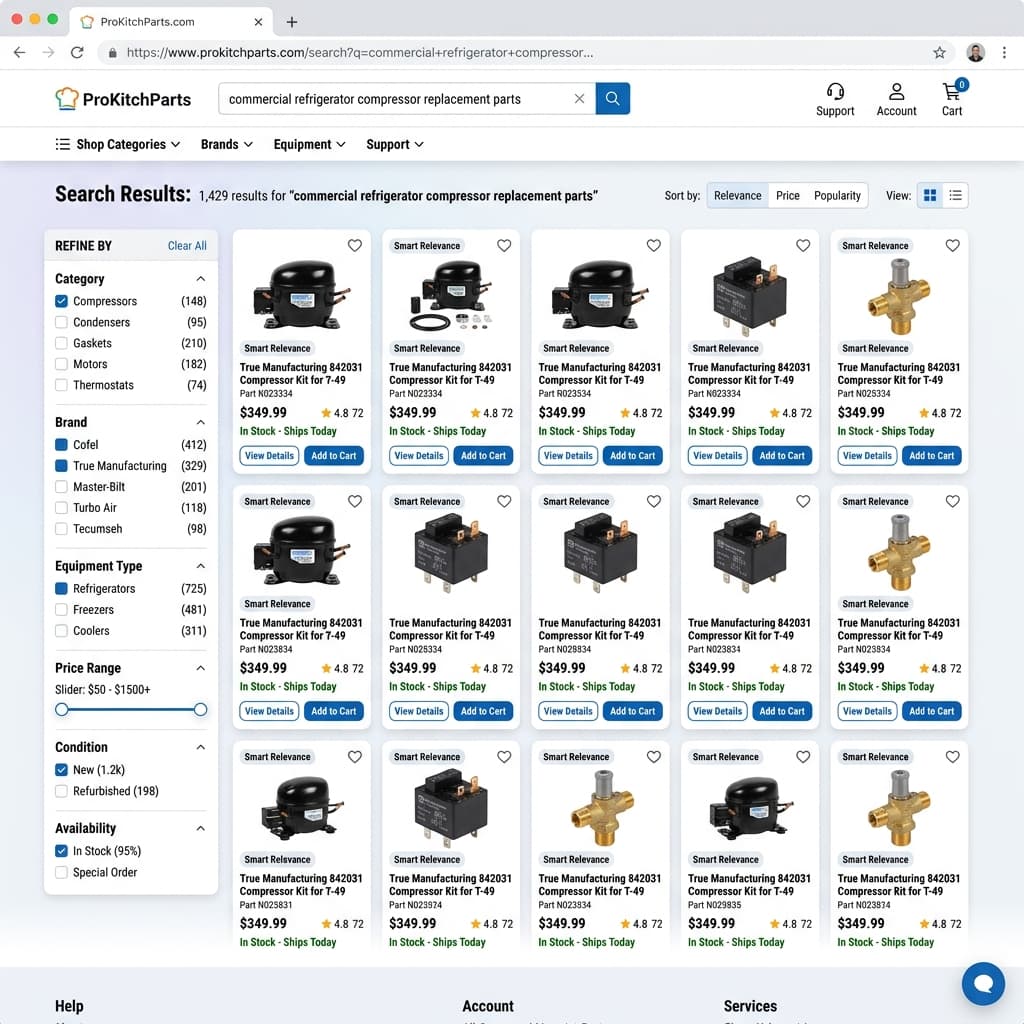Open Shop Categories dropdown menu
The image size is (1024, 1024).
[x=118, y=144]
